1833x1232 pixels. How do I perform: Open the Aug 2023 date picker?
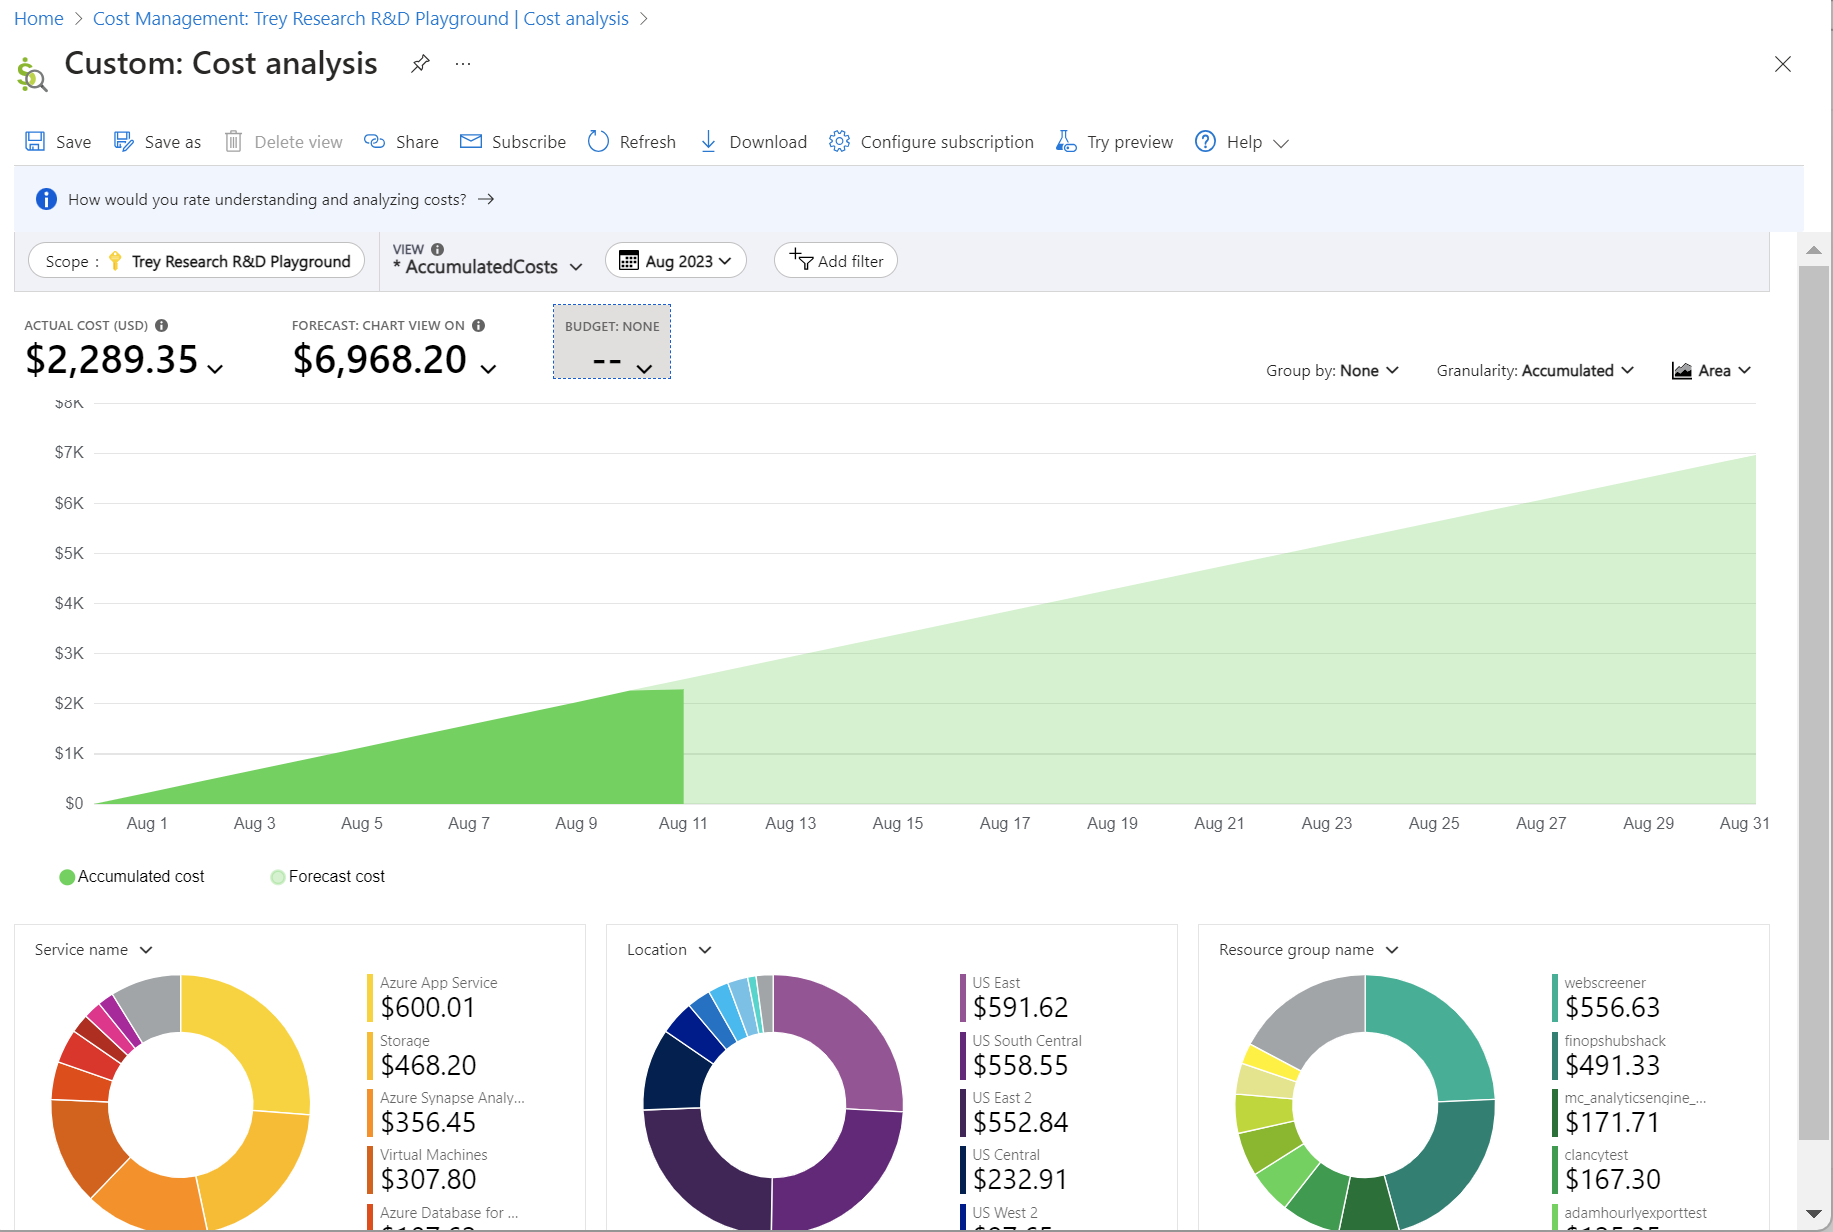(x=676, y=261)
